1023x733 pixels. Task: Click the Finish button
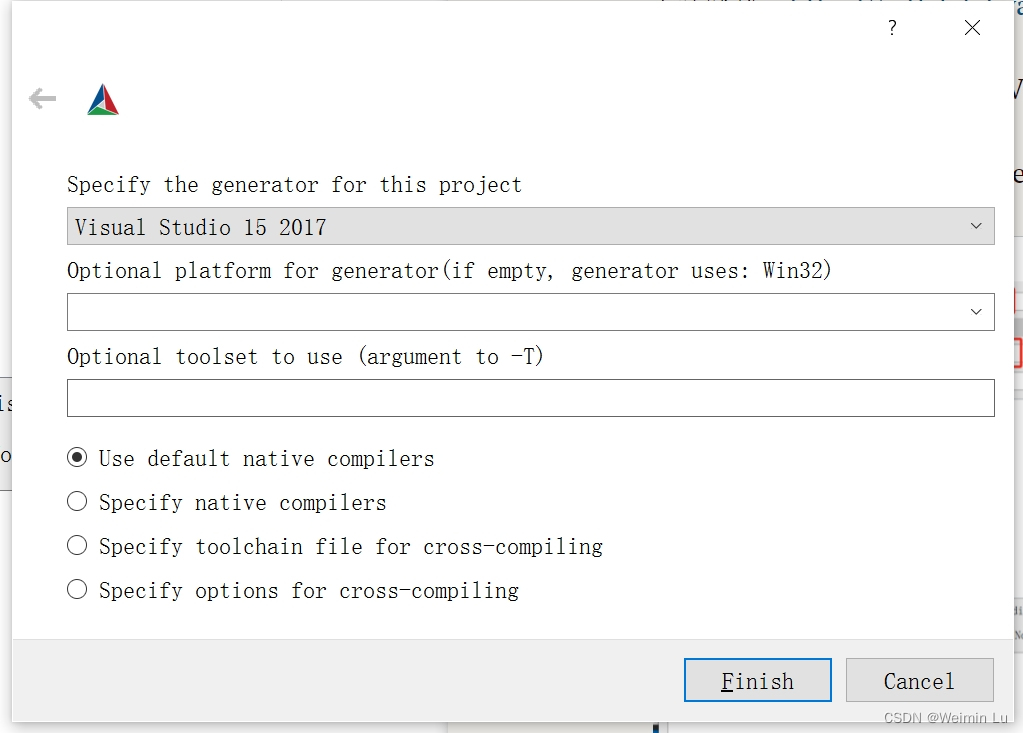point(757,680)
